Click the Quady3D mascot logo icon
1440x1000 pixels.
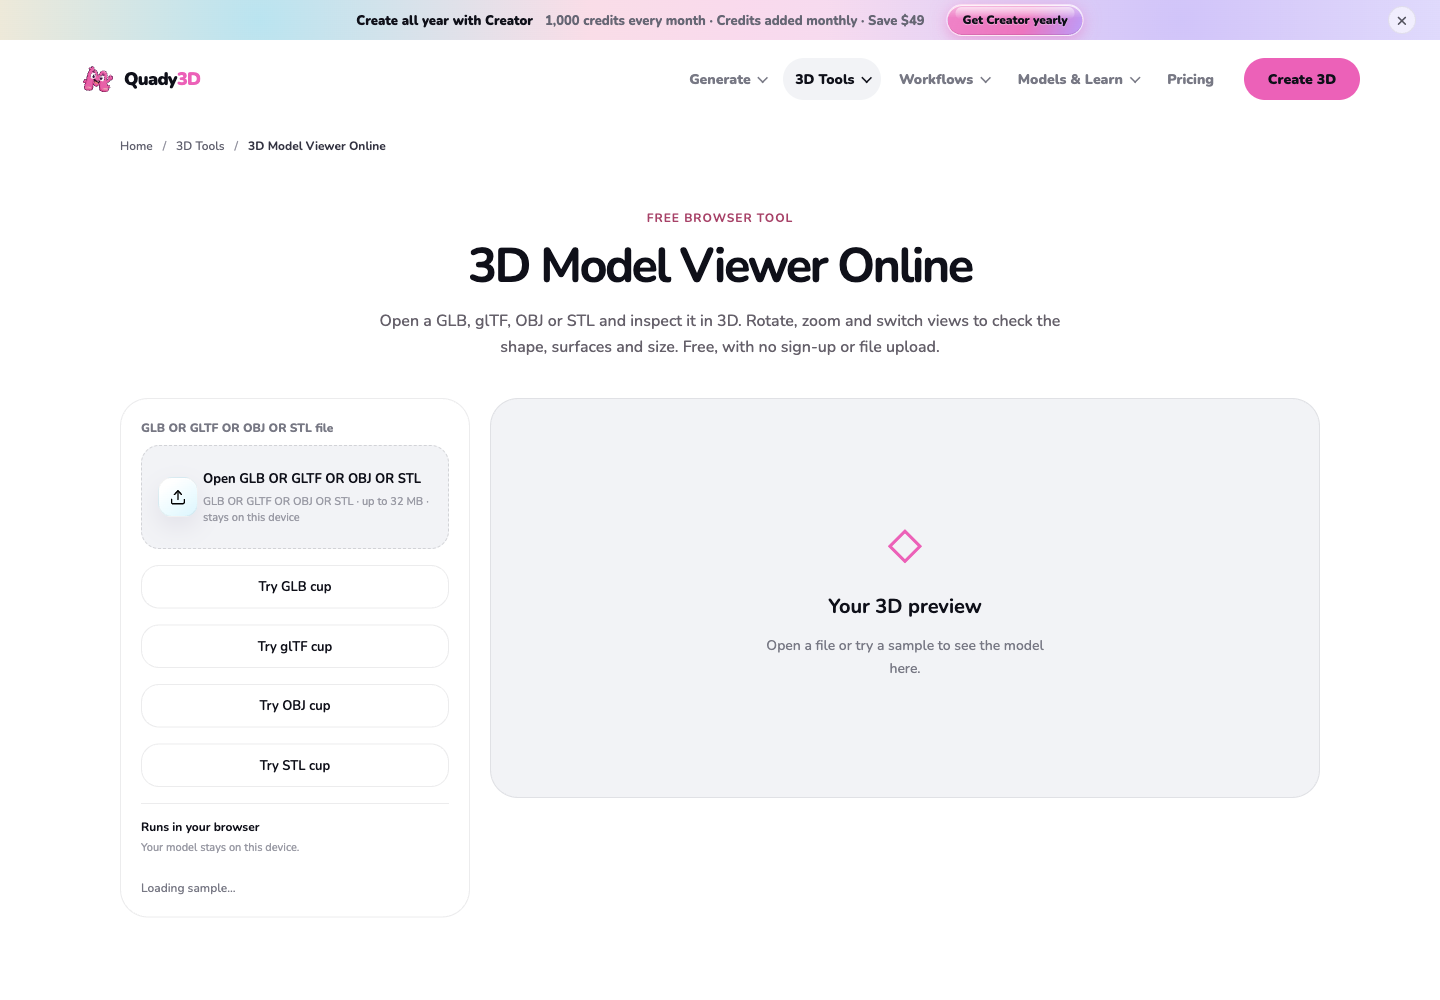pyautogui.click(x=98, y=79)
